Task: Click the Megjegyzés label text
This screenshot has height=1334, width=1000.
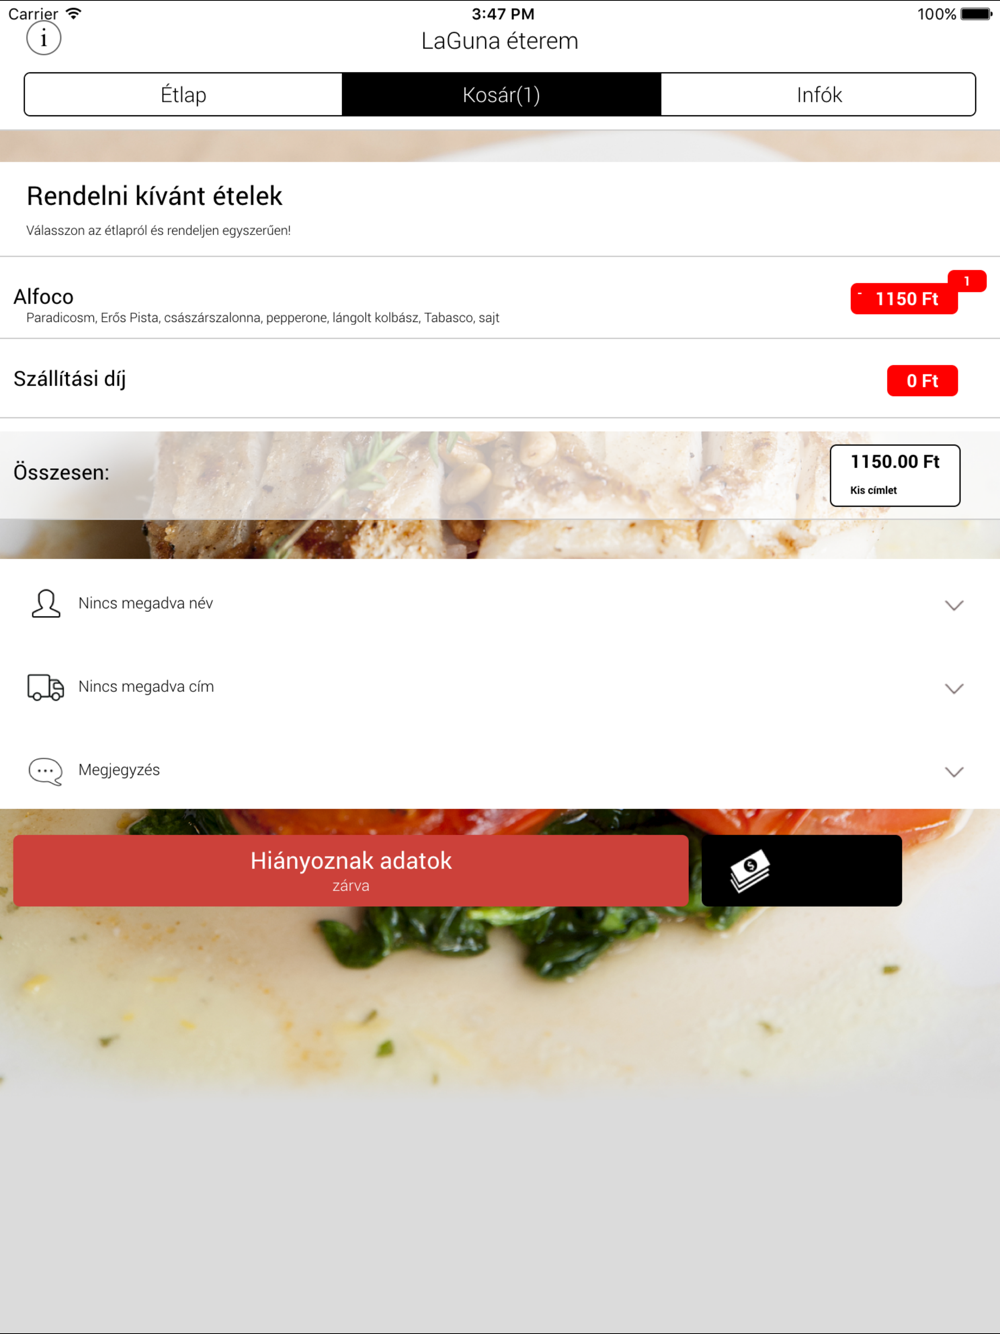Action: [x=119, y=770]
